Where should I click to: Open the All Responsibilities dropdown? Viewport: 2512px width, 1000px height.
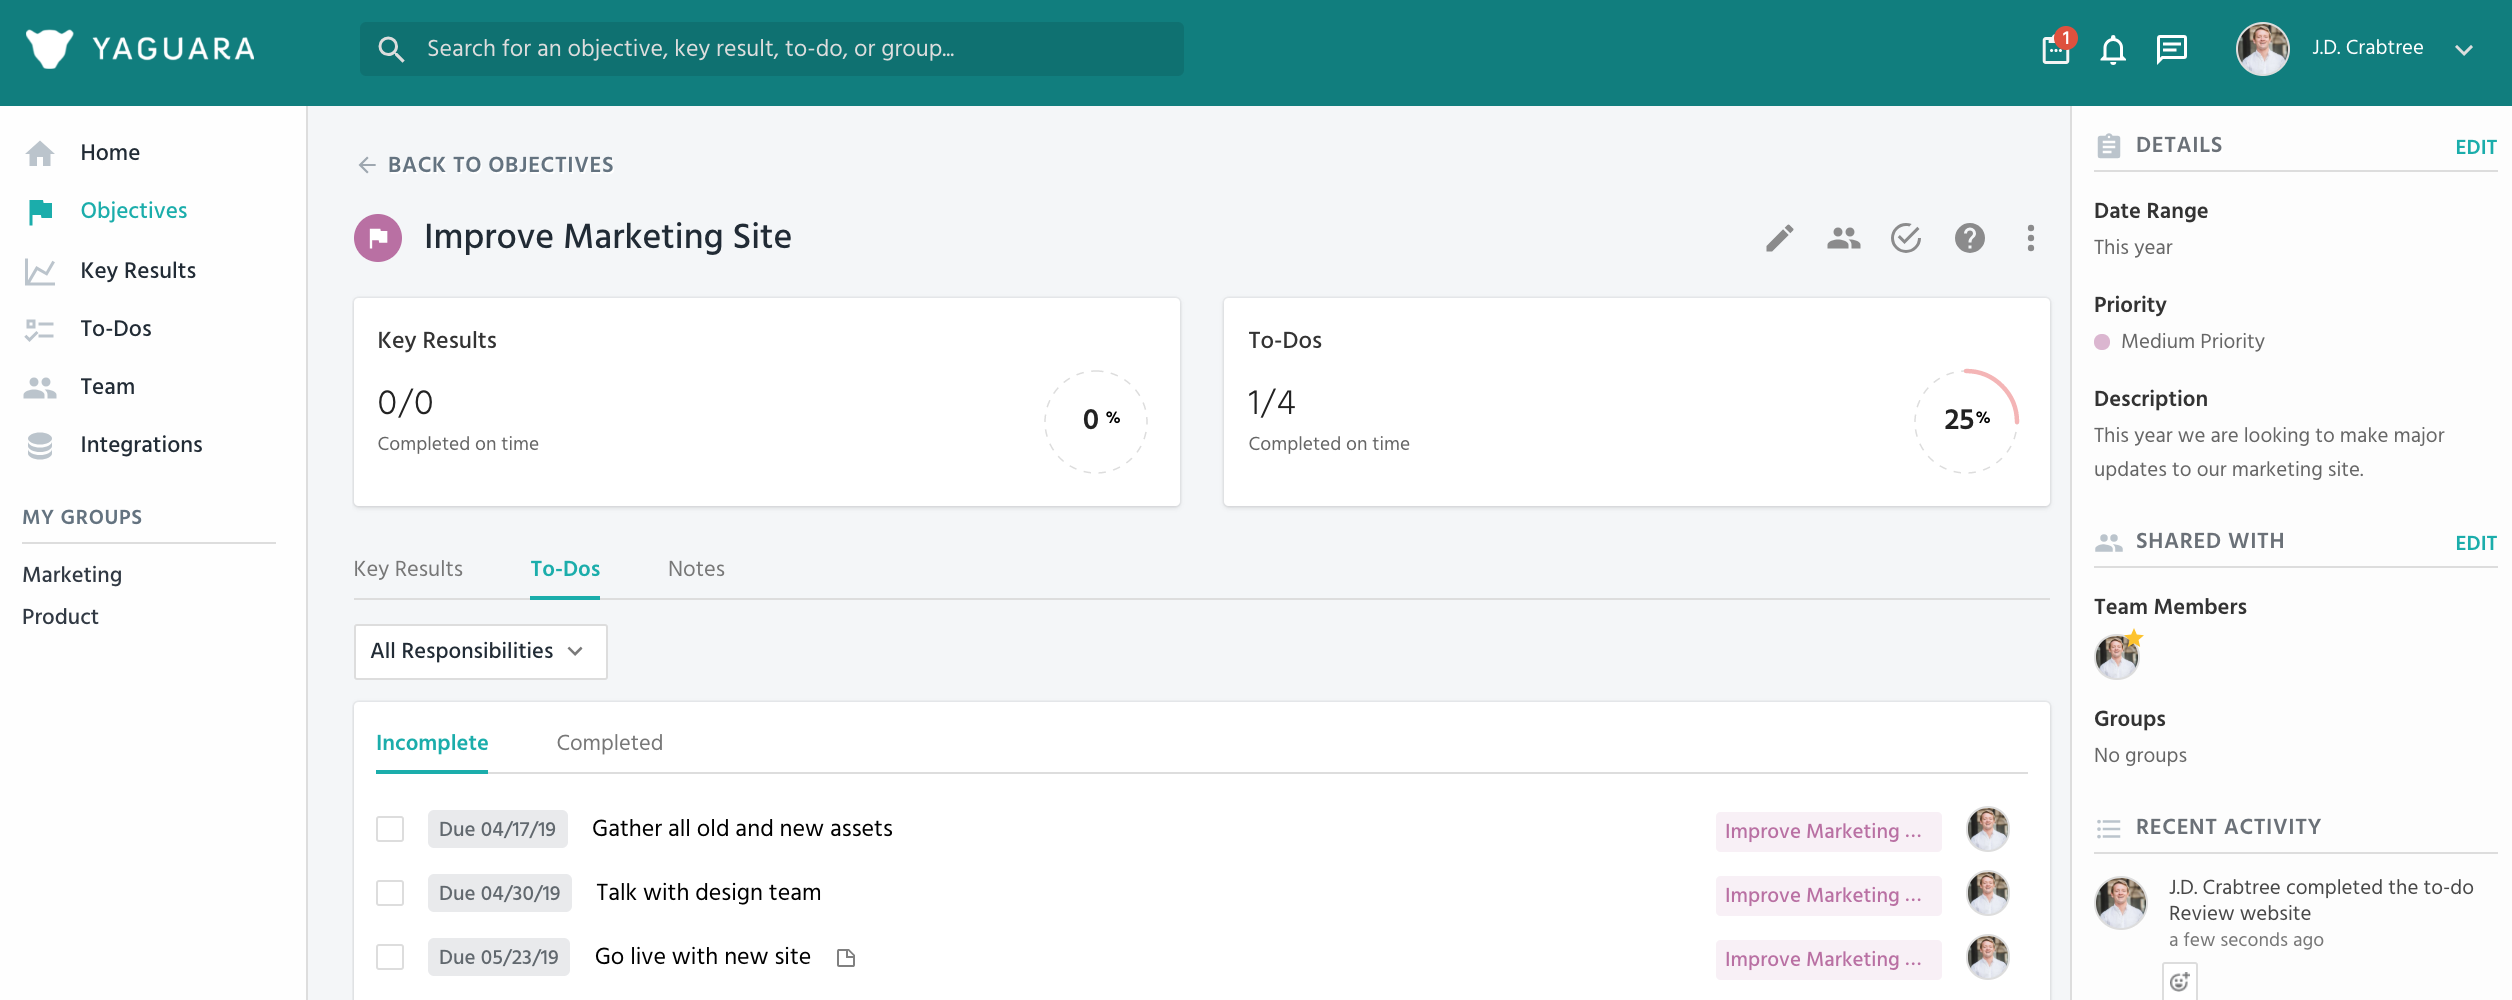click(481, 652)
